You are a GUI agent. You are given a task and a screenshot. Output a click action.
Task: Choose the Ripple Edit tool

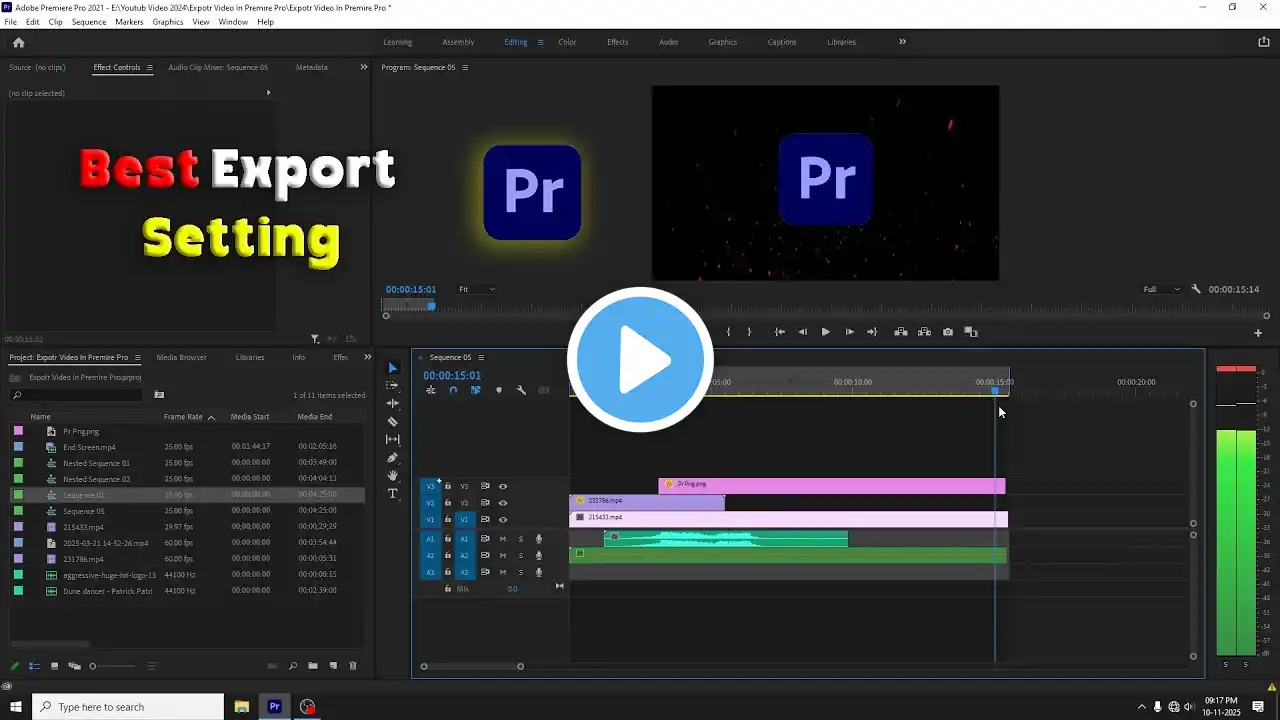pyautogui.click(x=392, y=403)
